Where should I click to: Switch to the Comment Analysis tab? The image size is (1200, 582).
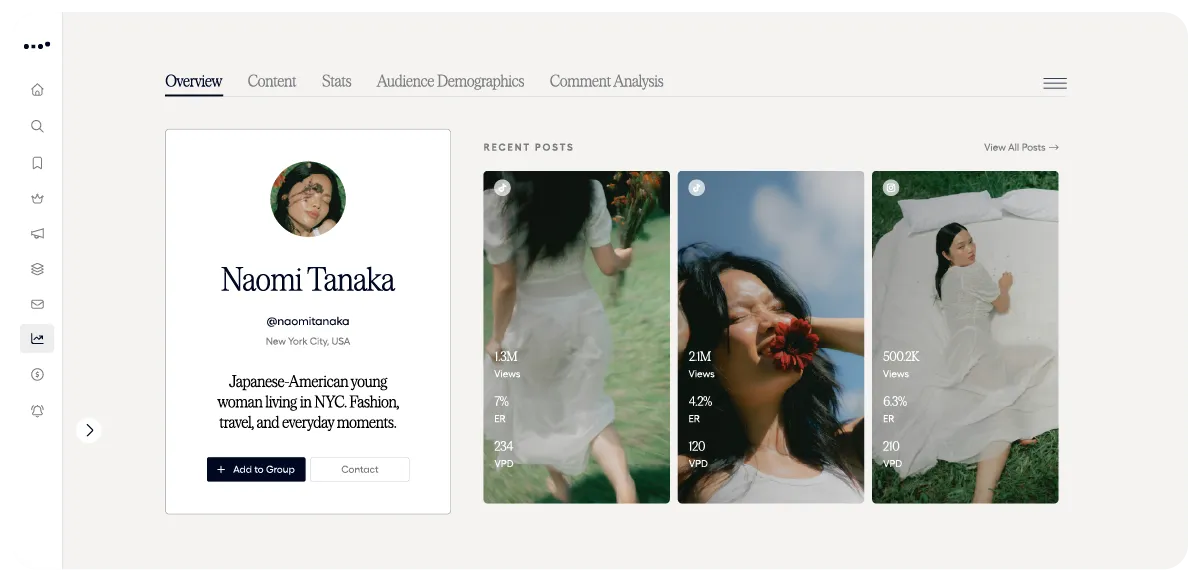tap(606, 82)
